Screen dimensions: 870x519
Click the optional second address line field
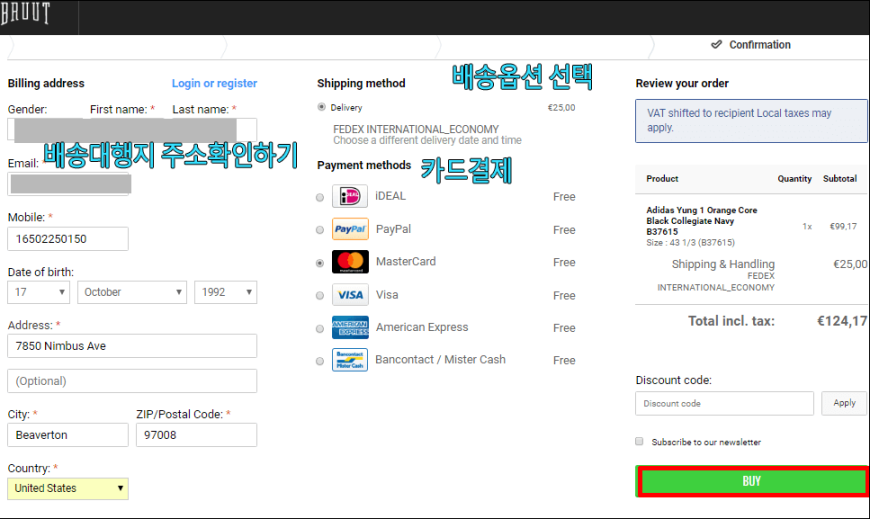pyautogui.click(x=132, y=381)
